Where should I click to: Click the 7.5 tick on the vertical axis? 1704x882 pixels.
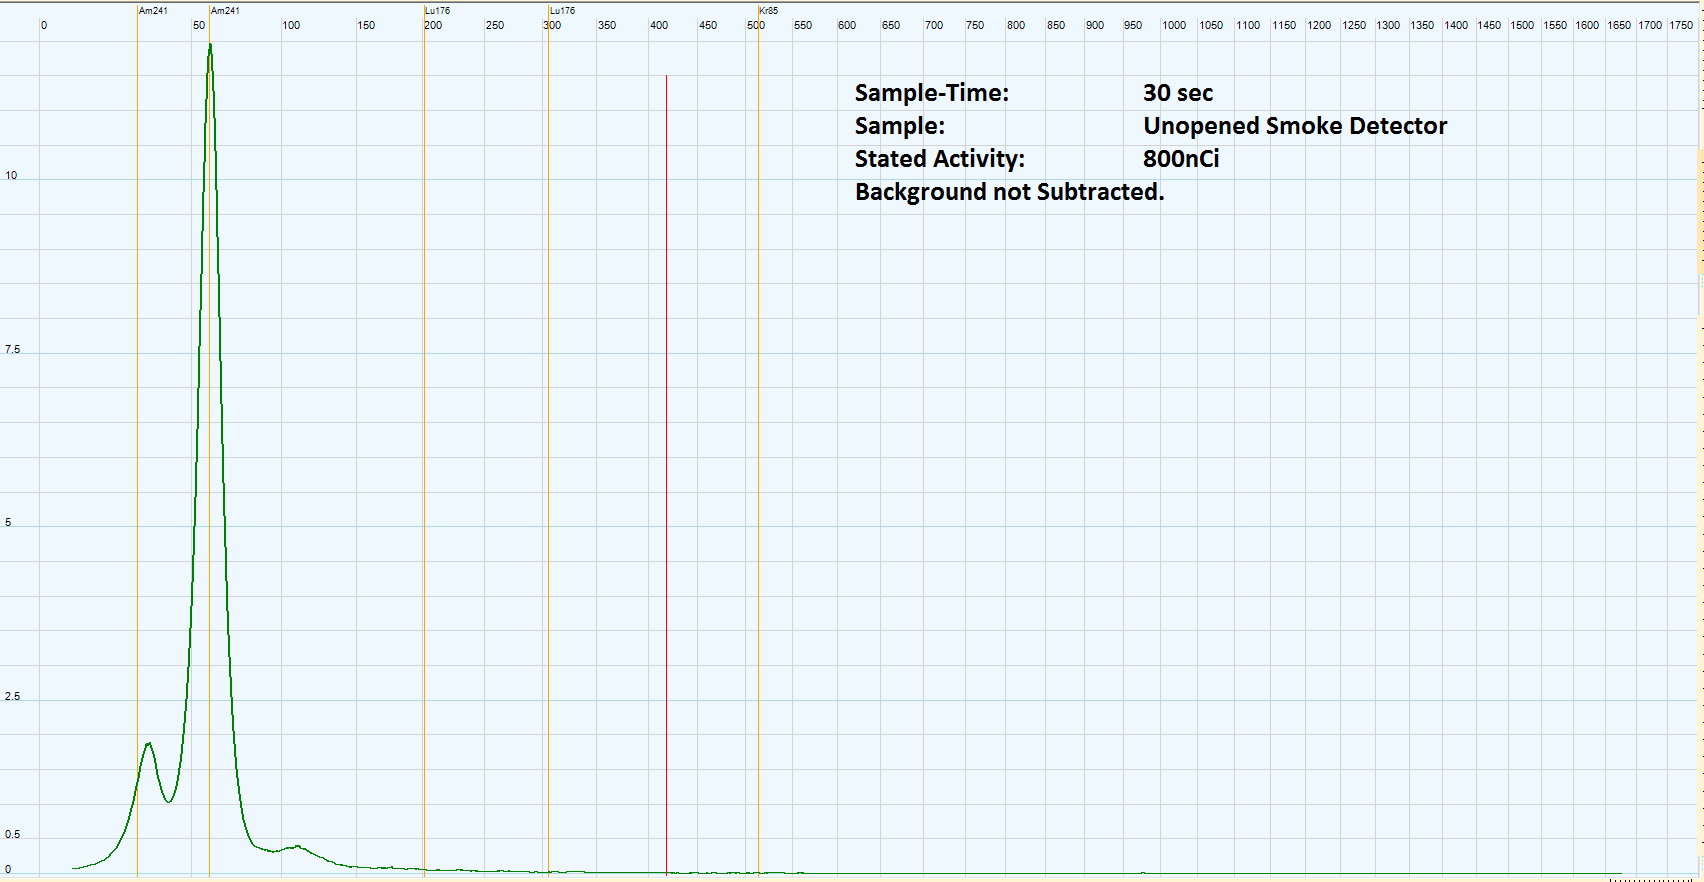pos(12,349)
